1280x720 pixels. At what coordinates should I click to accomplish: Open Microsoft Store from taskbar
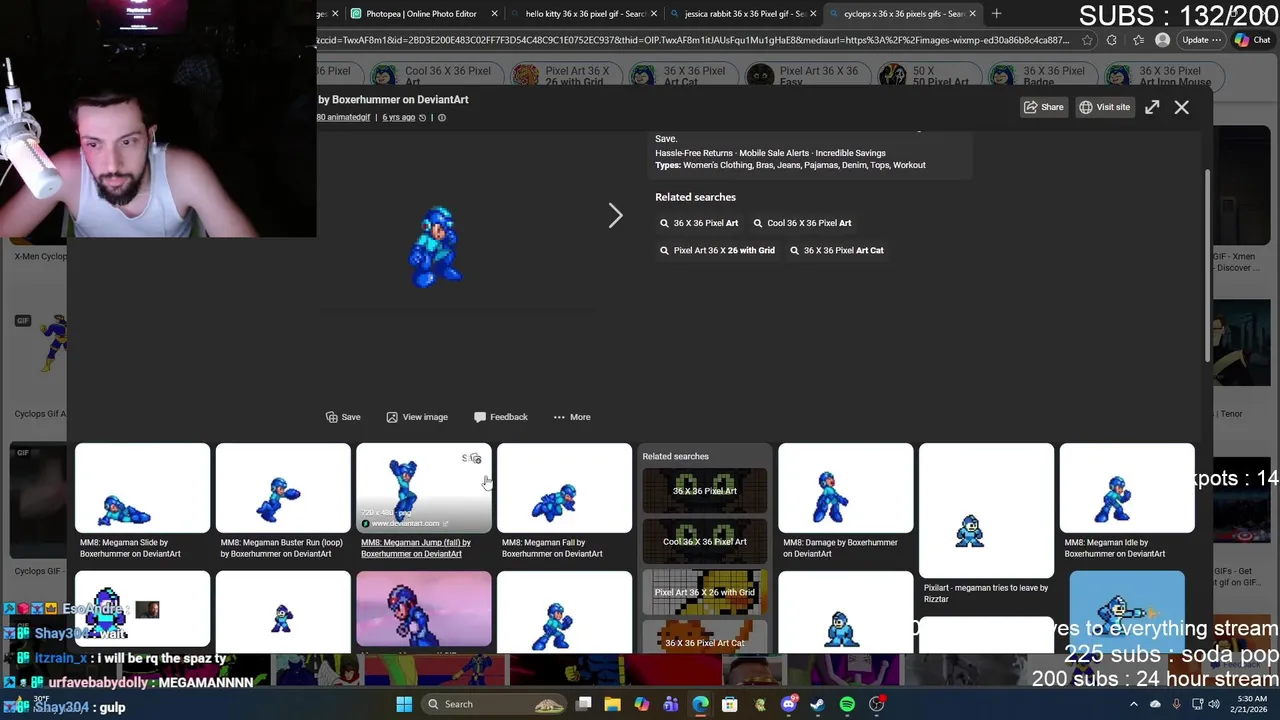730,704
